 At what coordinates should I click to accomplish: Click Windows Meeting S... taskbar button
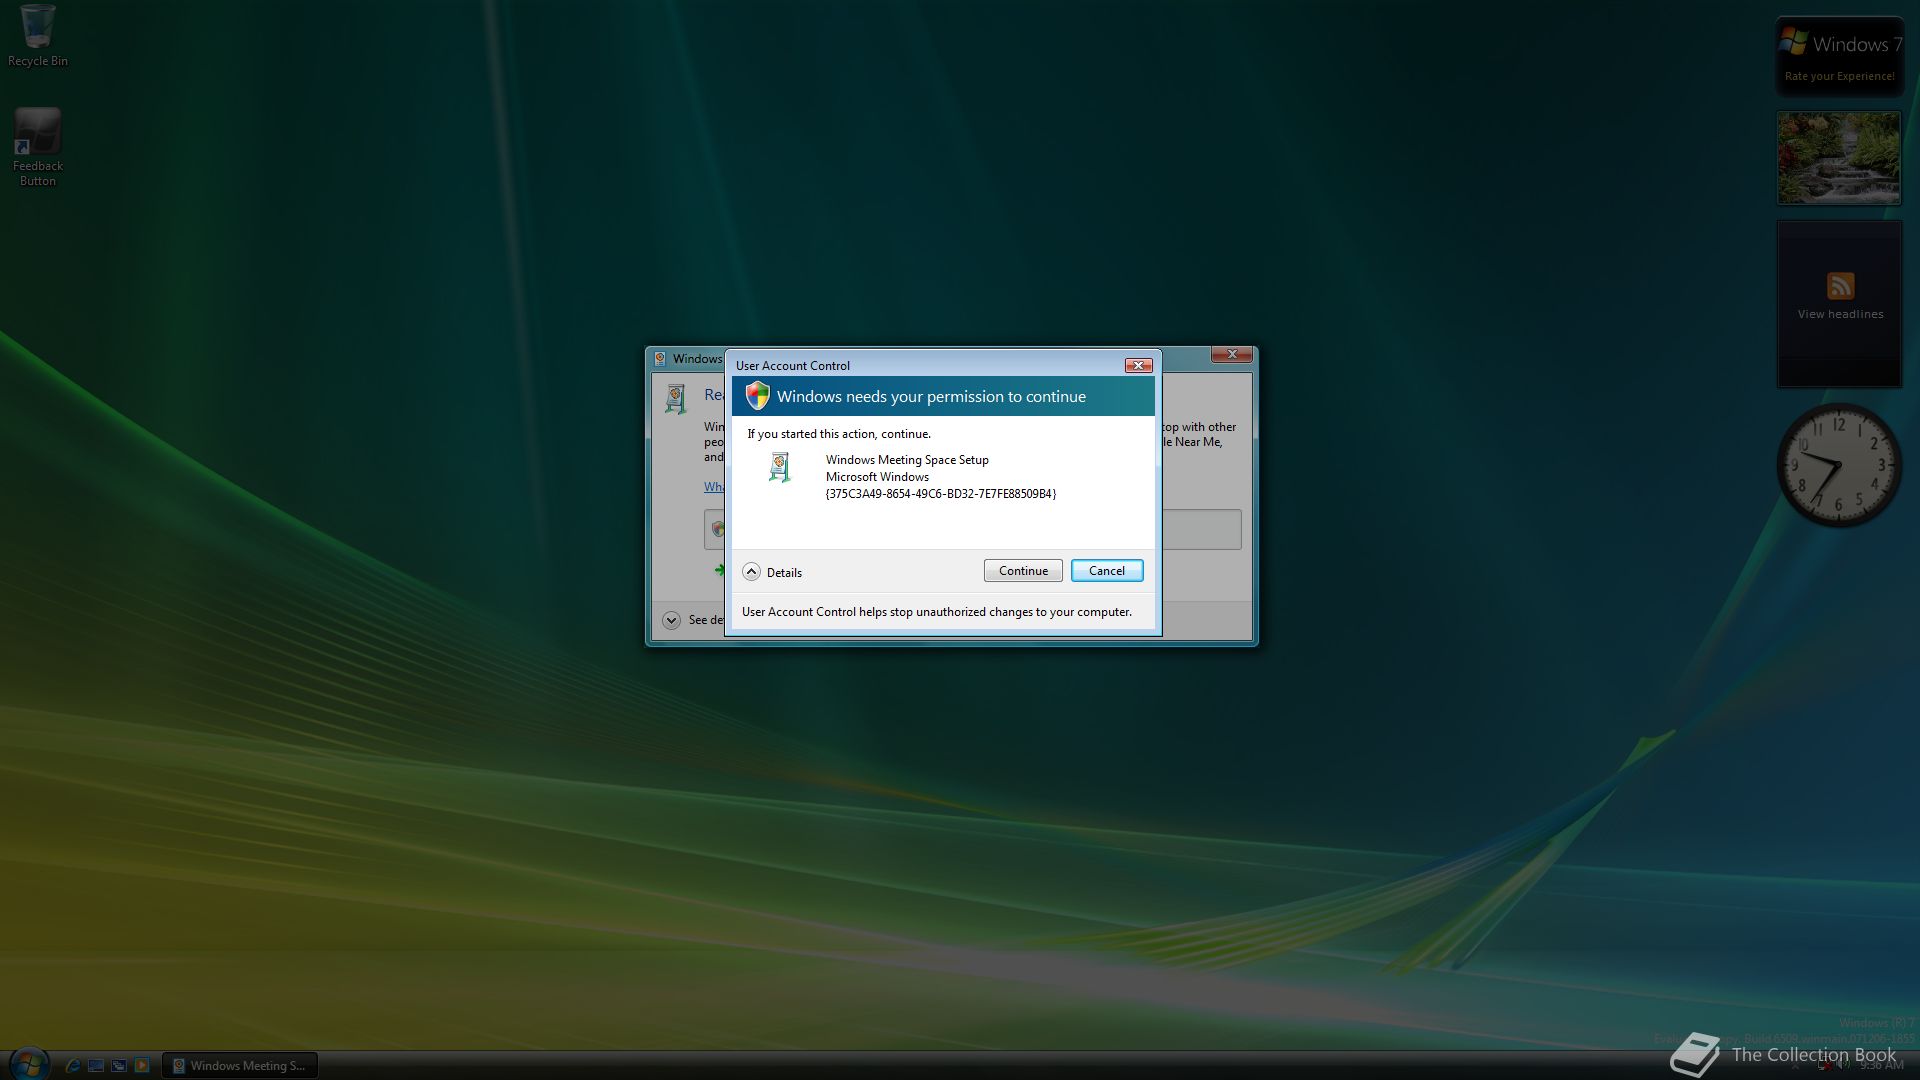click(240, 1066)
